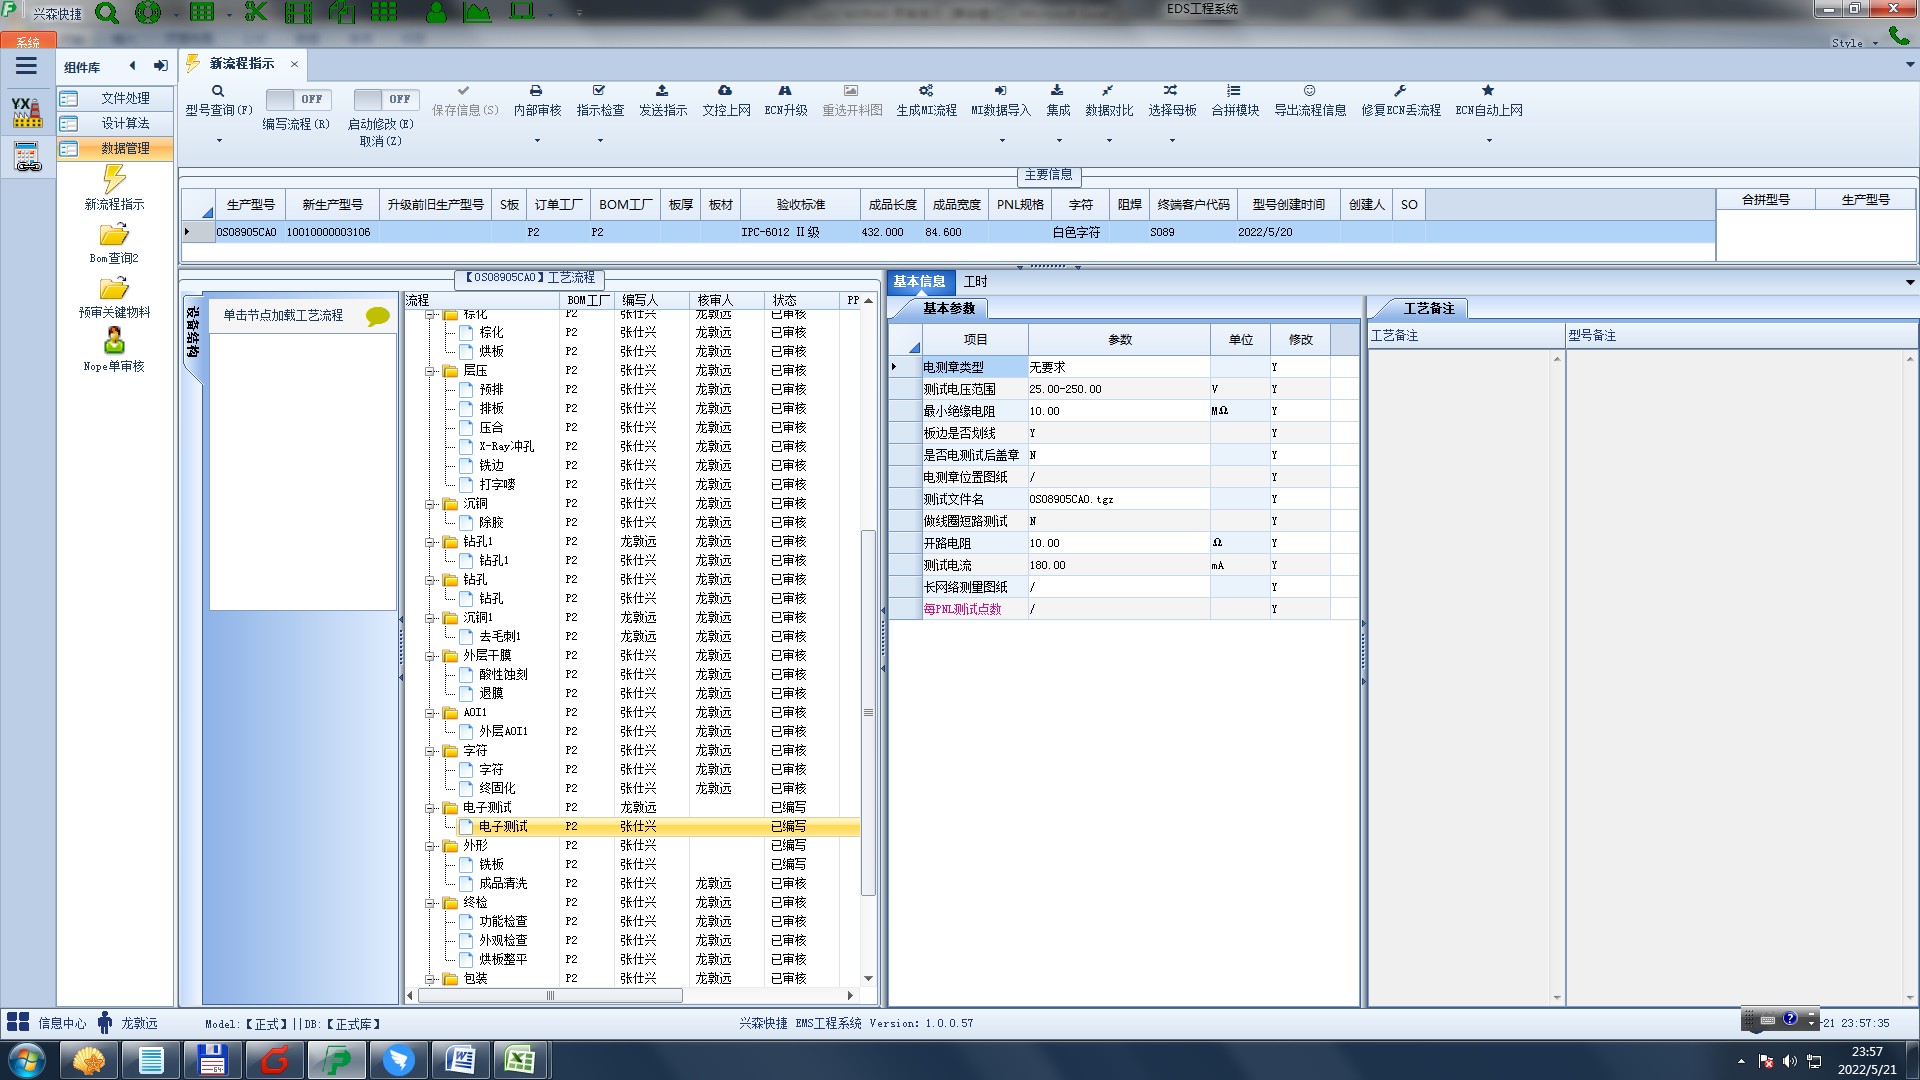Collapse the 层压 tree folder
Image resolution: width=1920 pixels, height=1080 pixels.
click(431, 371)
